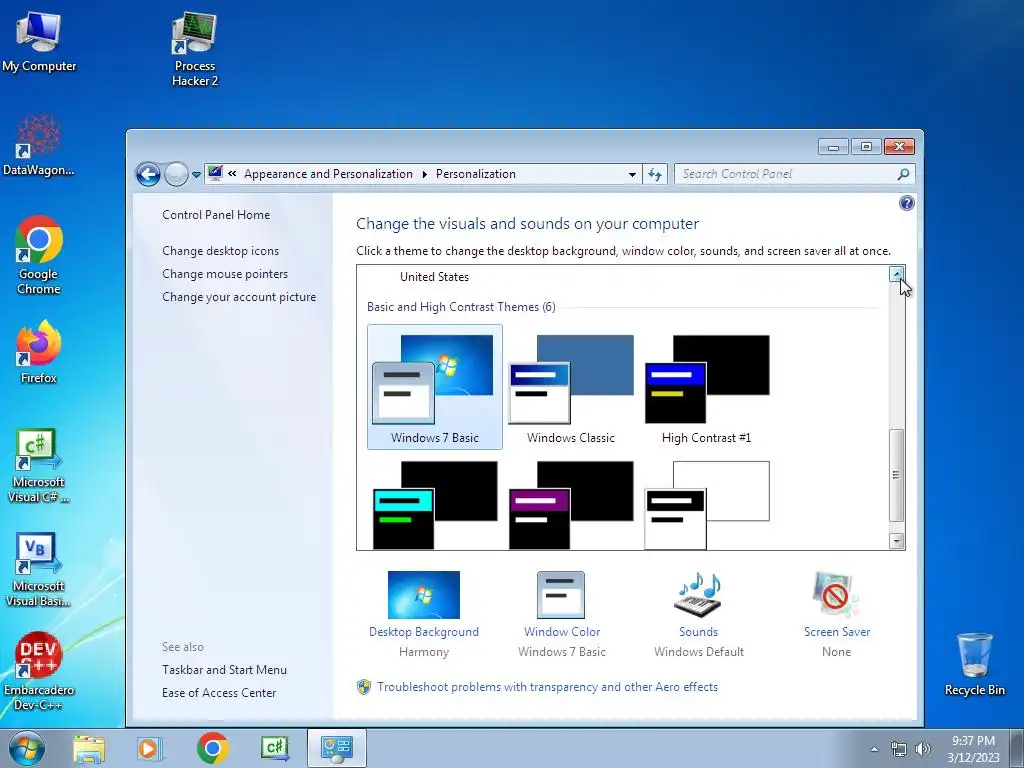Open My Computer desktop icon
This screenshot has width=1024, height=768.
click(39, 42)
